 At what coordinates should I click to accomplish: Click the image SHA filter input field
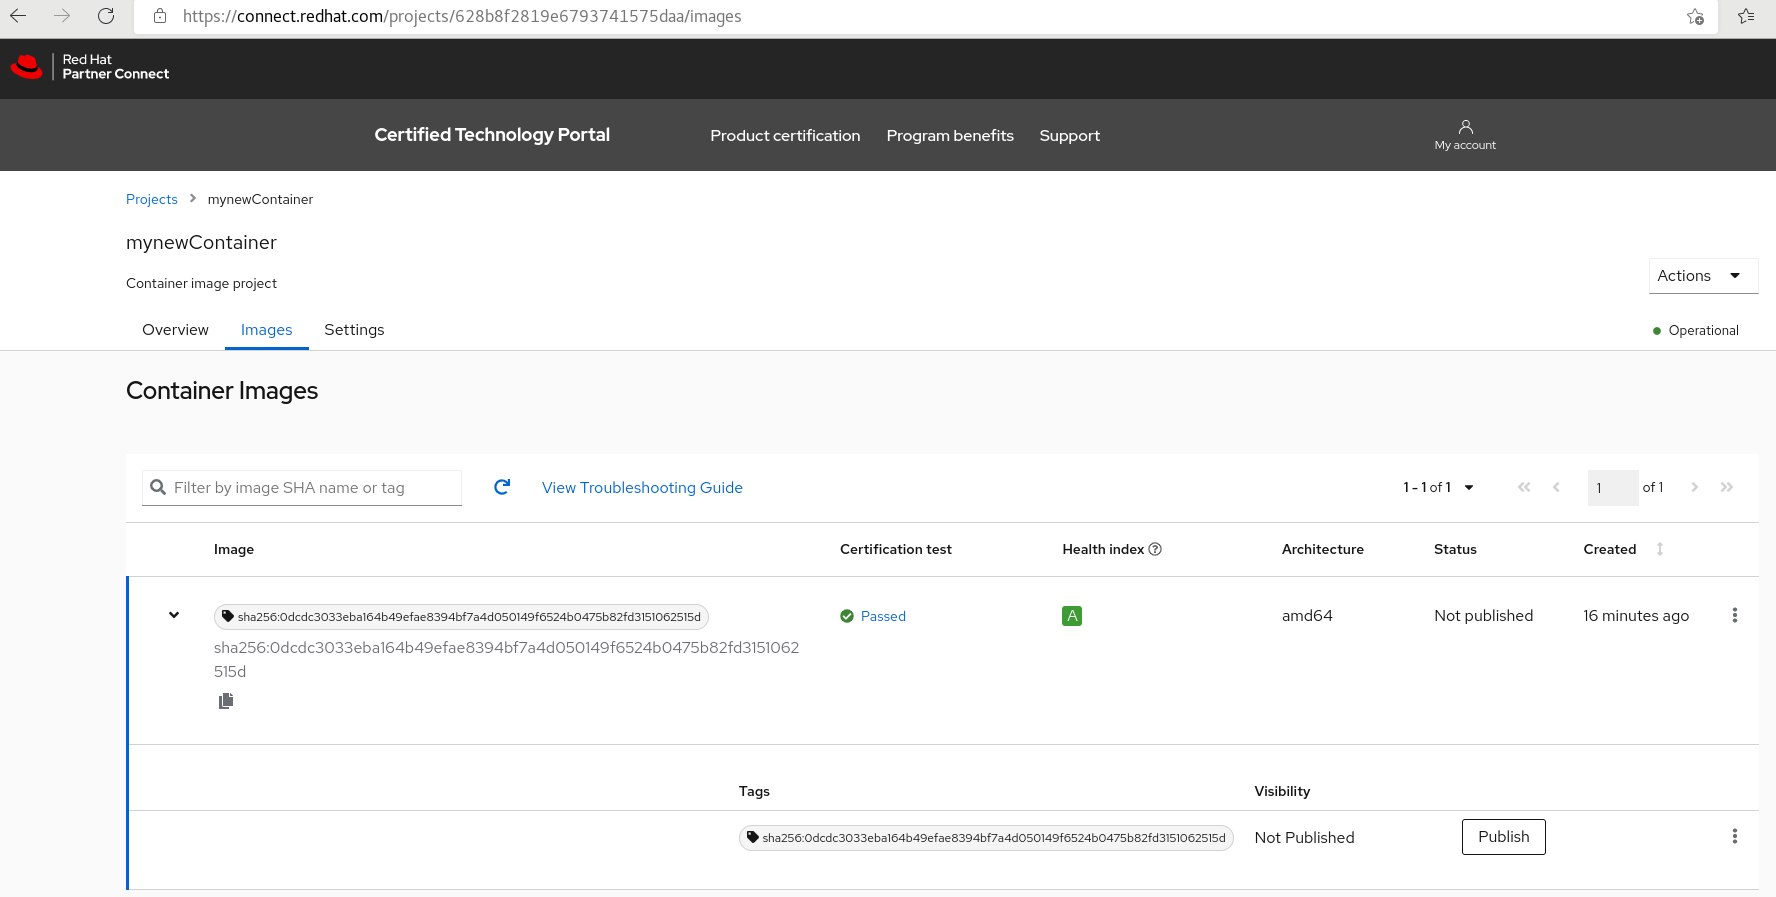coord(302,488)
